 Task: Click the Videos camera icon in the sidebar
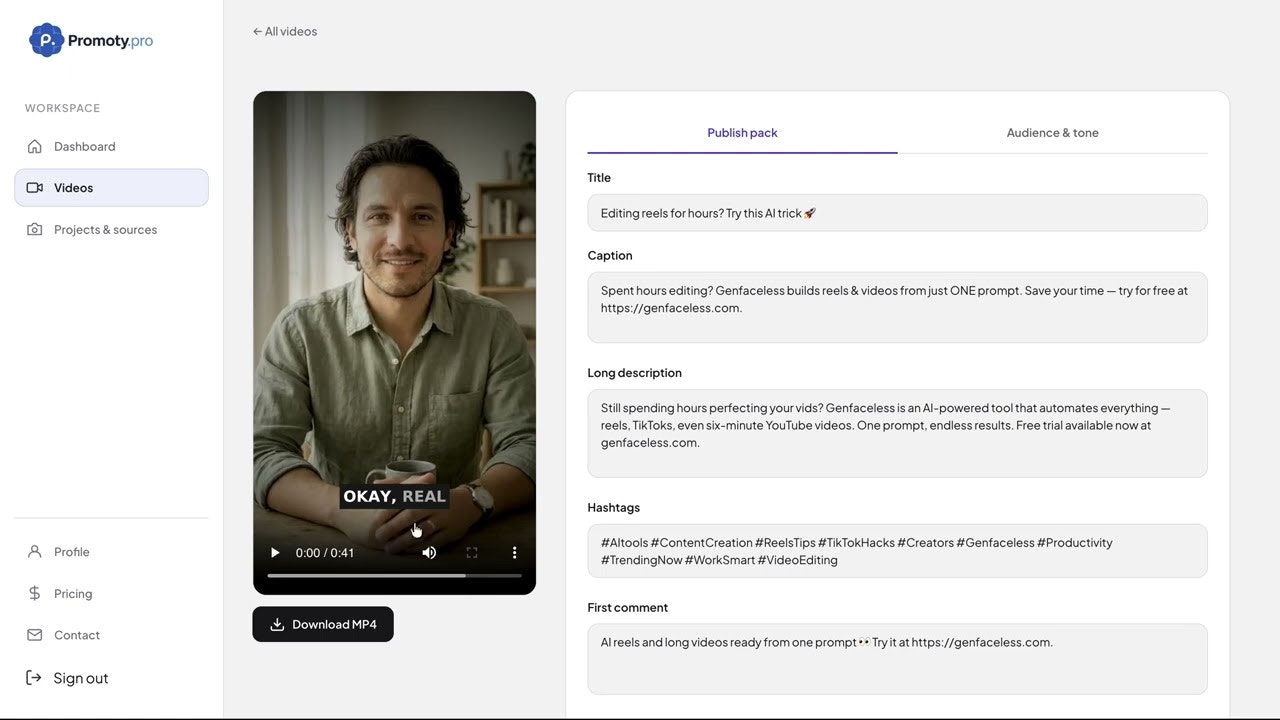35,188
